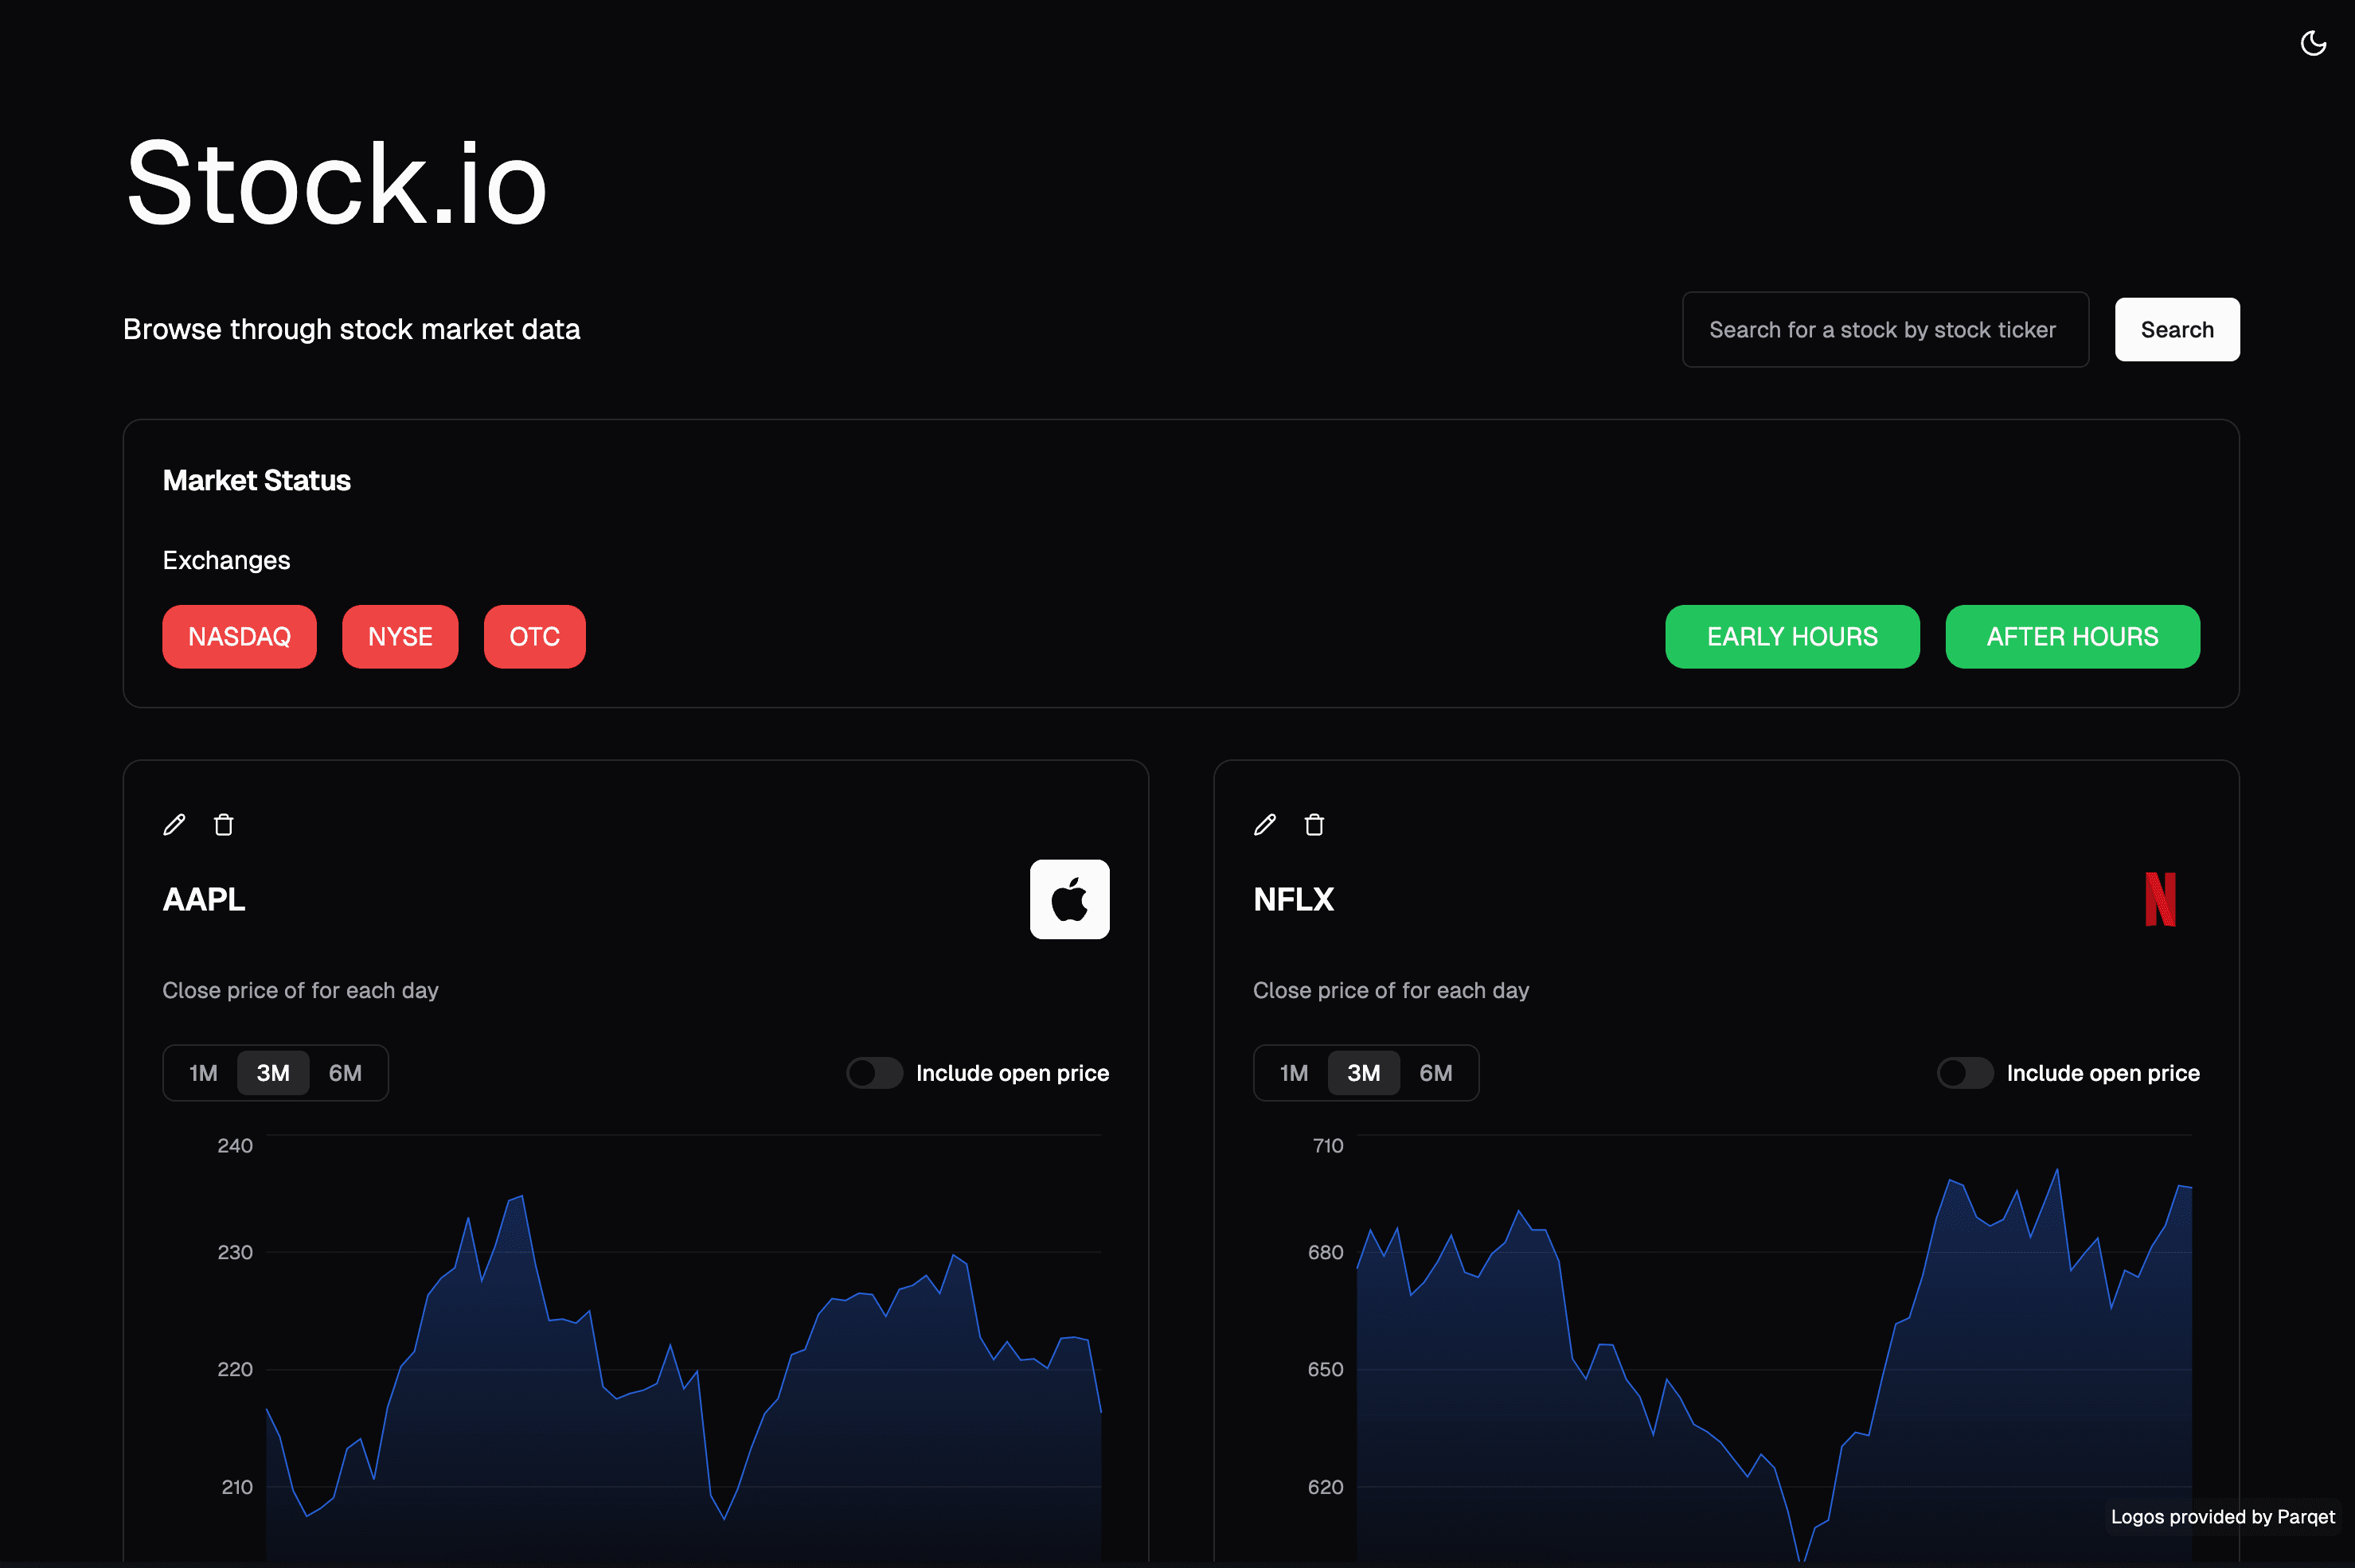
Task: Delete the AAPL card using the trash icon
Action: point(224,825)
